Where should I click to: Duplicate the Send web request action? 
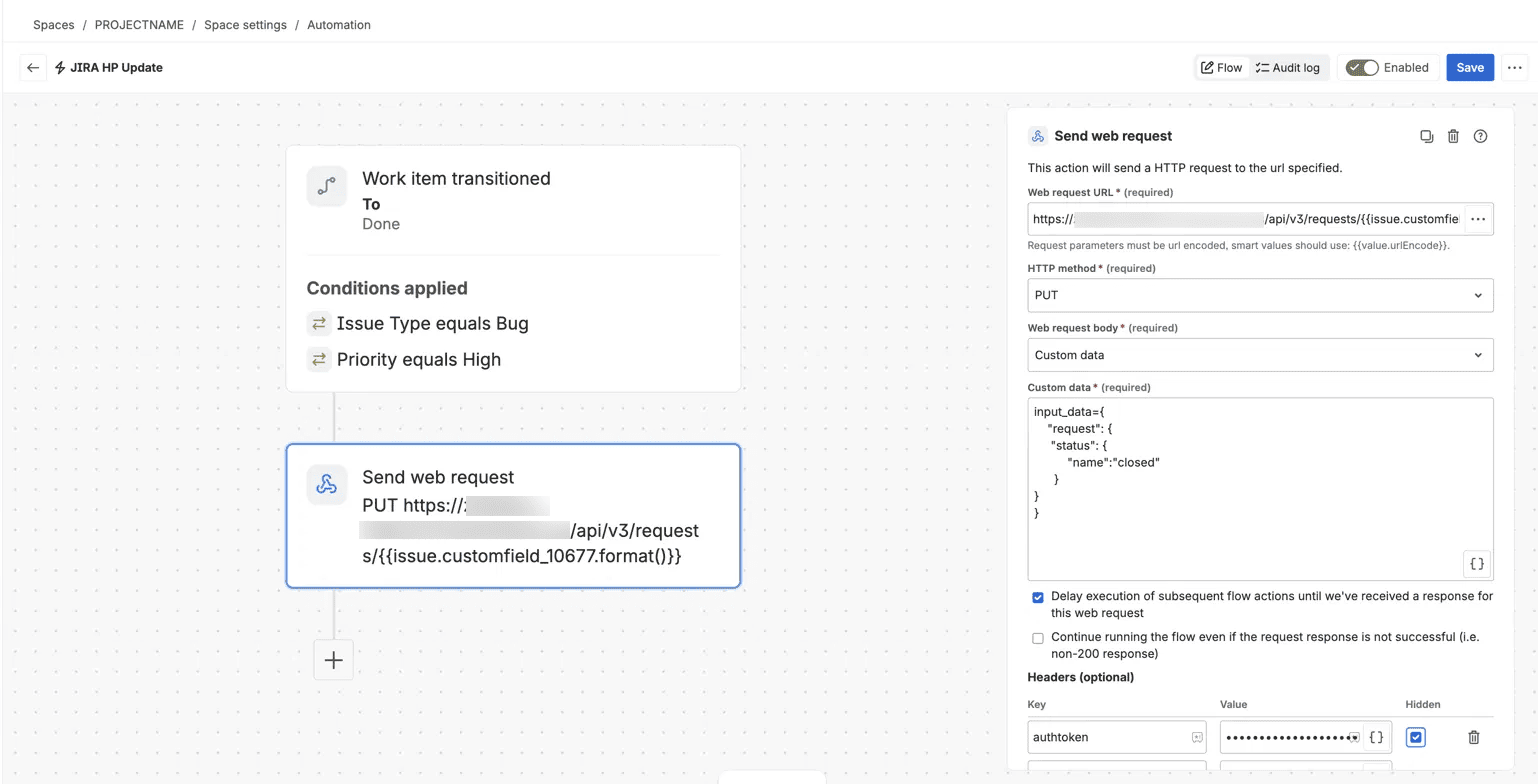pos(1427,136)
